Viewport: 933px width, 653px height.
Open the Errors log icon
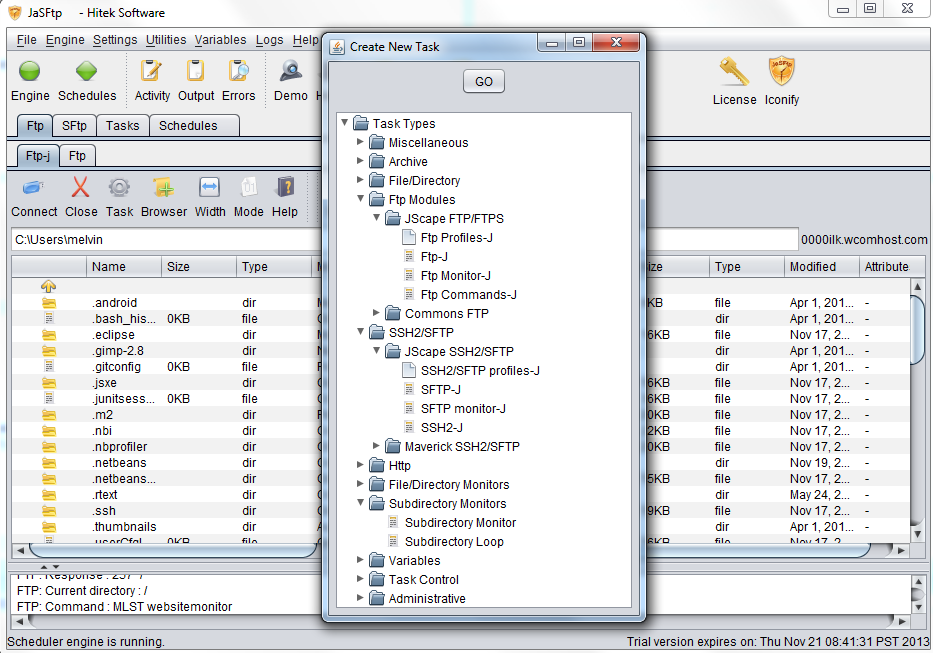click(239, 71)
